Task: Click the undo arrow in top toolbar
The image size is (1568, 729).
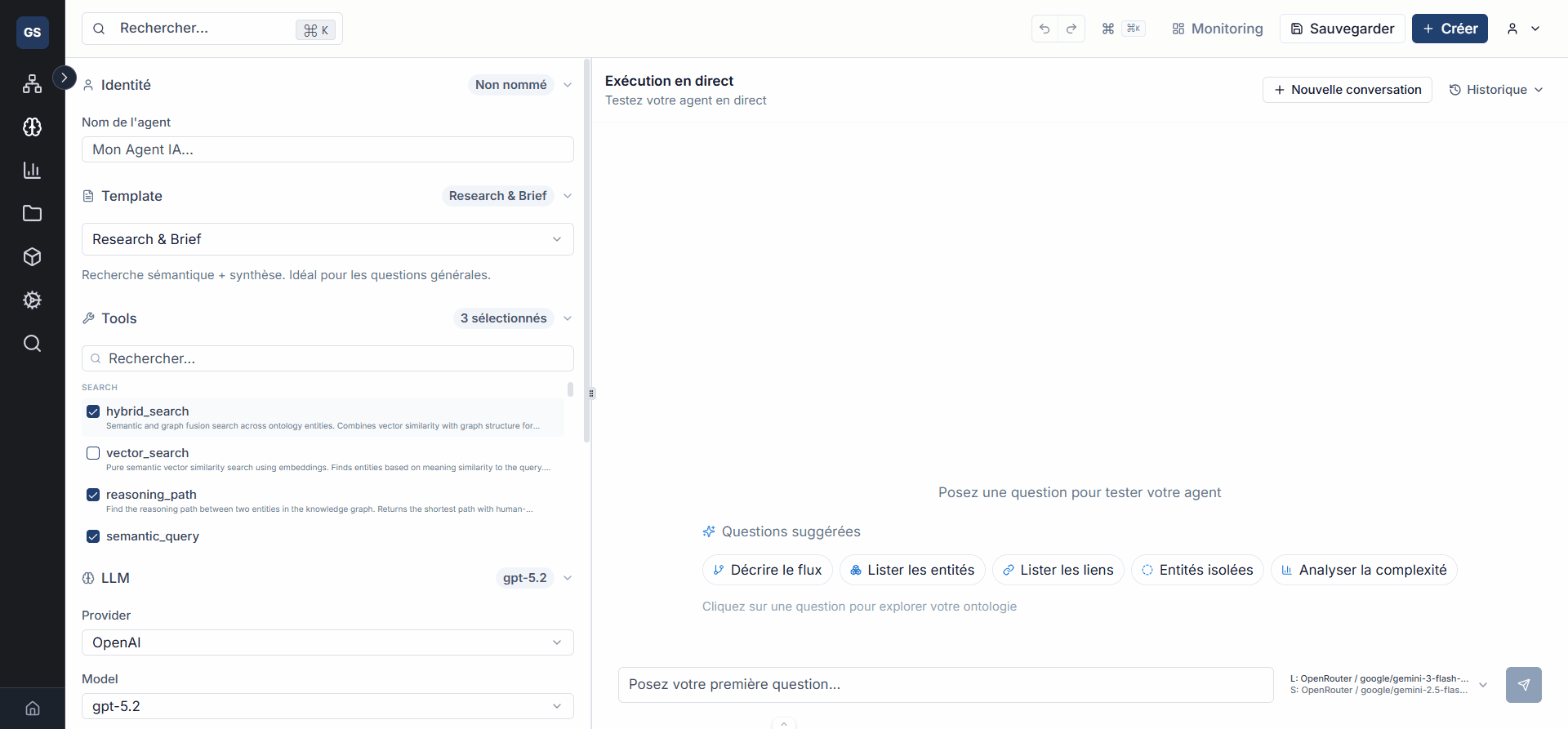Action: pos(1045,29)
